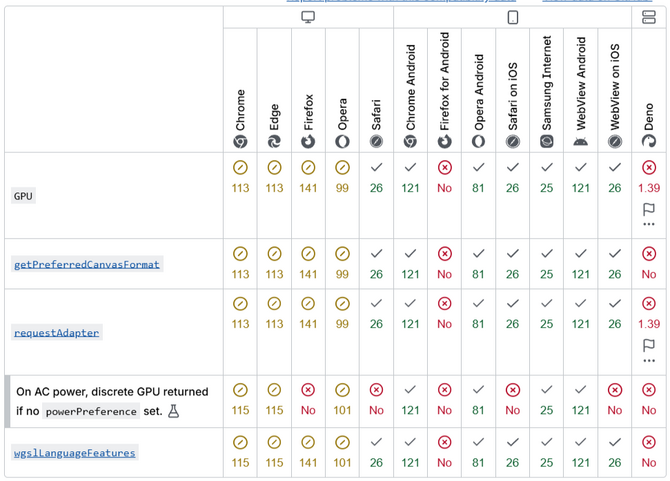Open the wgslLanguageFeatures link

75,453
